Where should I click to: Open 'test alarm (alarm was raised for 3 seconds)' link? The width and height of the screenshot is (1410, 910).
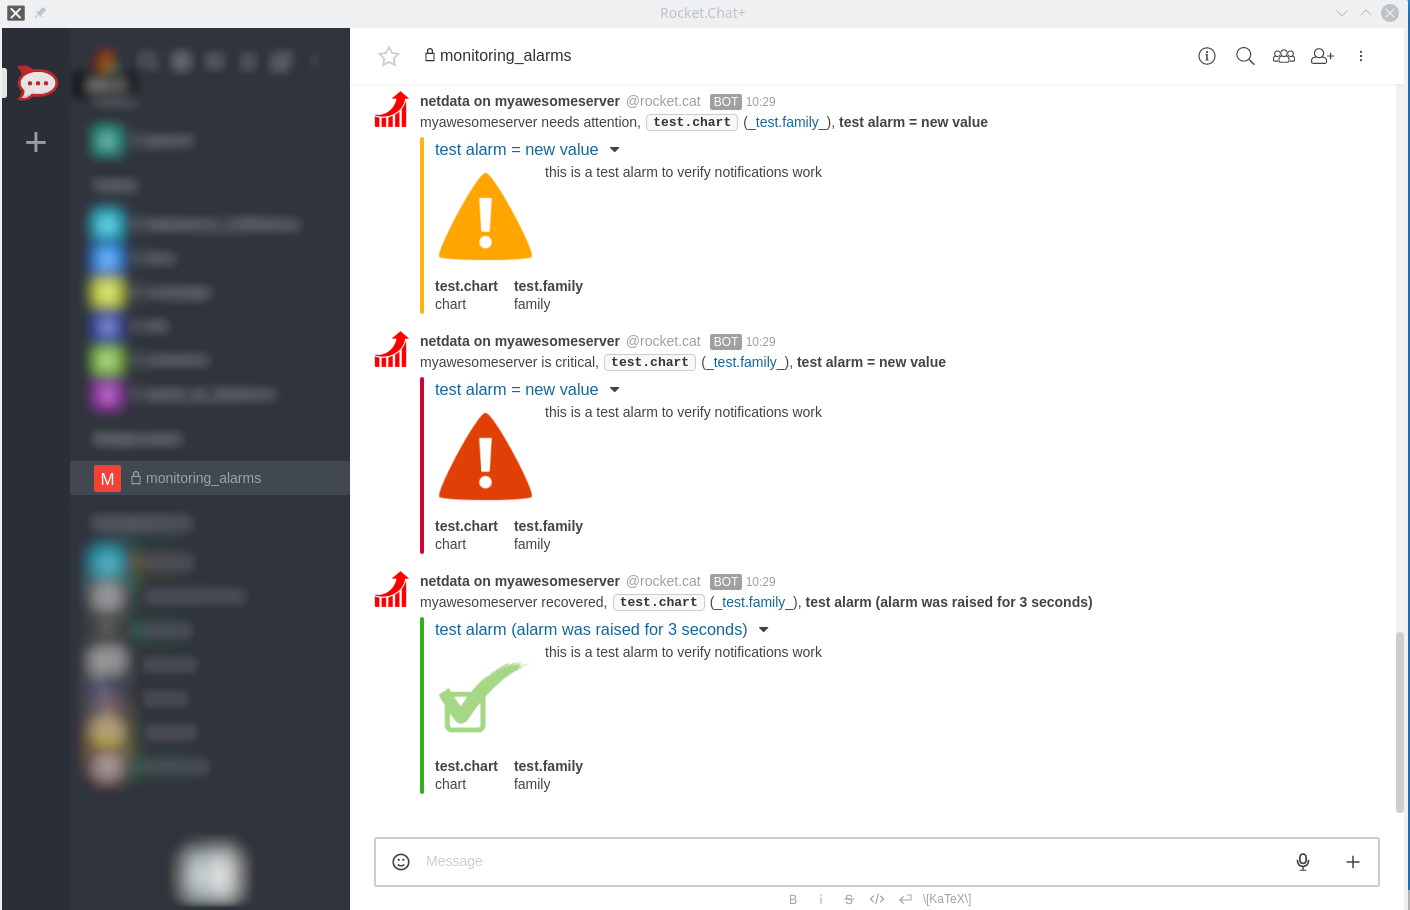(591, 629)
